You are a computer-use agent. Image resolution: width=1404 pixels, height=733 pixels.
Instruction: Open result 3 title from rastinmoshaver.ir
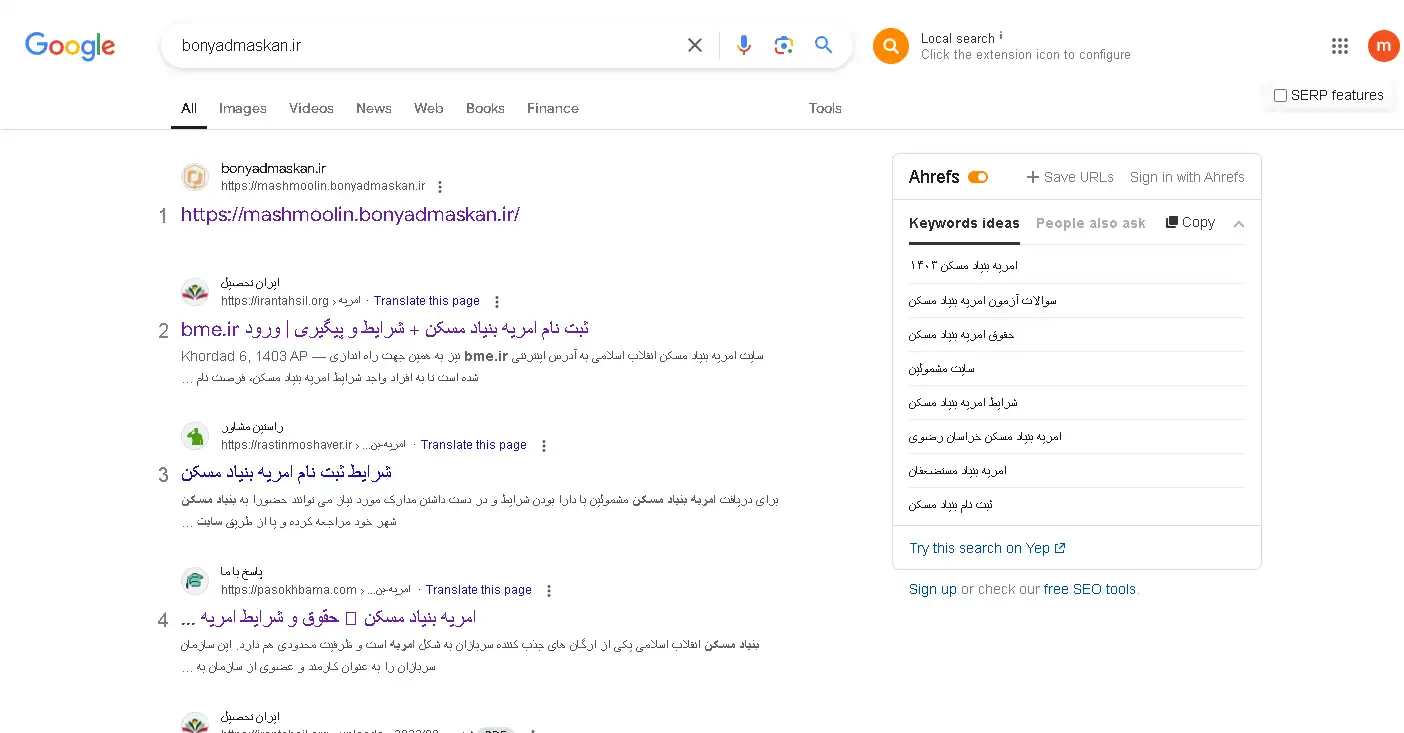click(286, 473)
